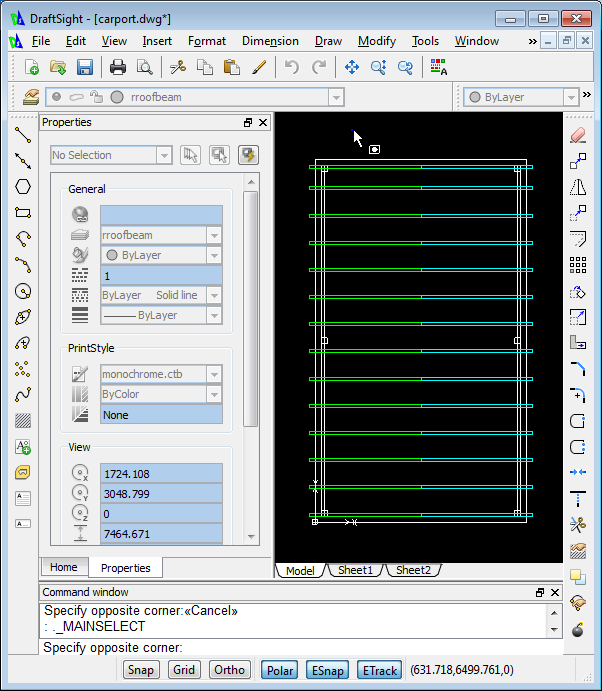Select the Hatch tool icon
The height and width of the screenshot is (691, 602).
point(23,421)
